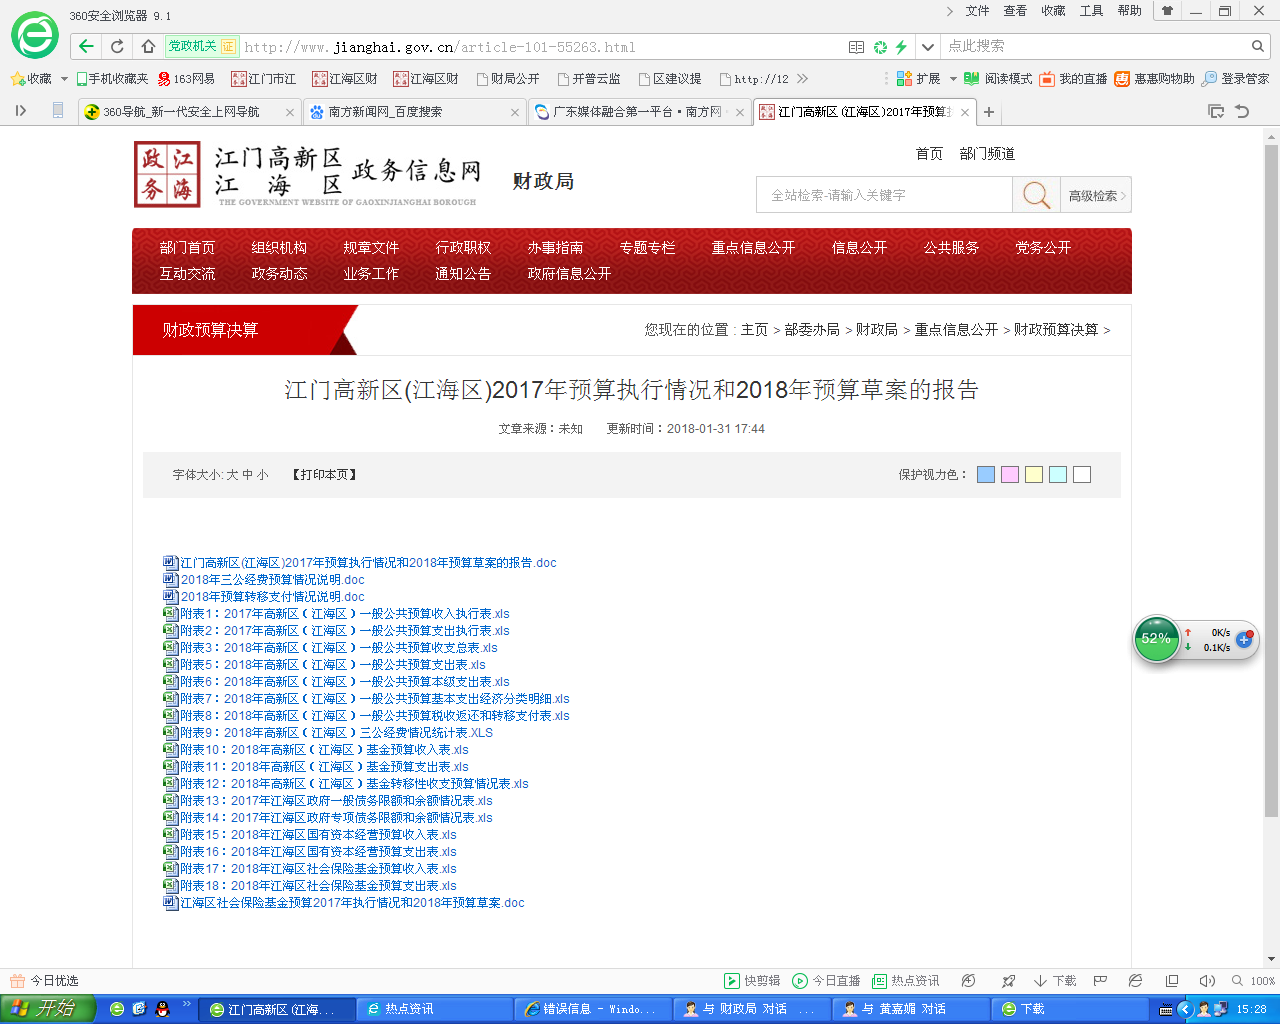
Task: Download 2018年三公经费预算情况说明.doc
Action: click(x=272, y=580)
